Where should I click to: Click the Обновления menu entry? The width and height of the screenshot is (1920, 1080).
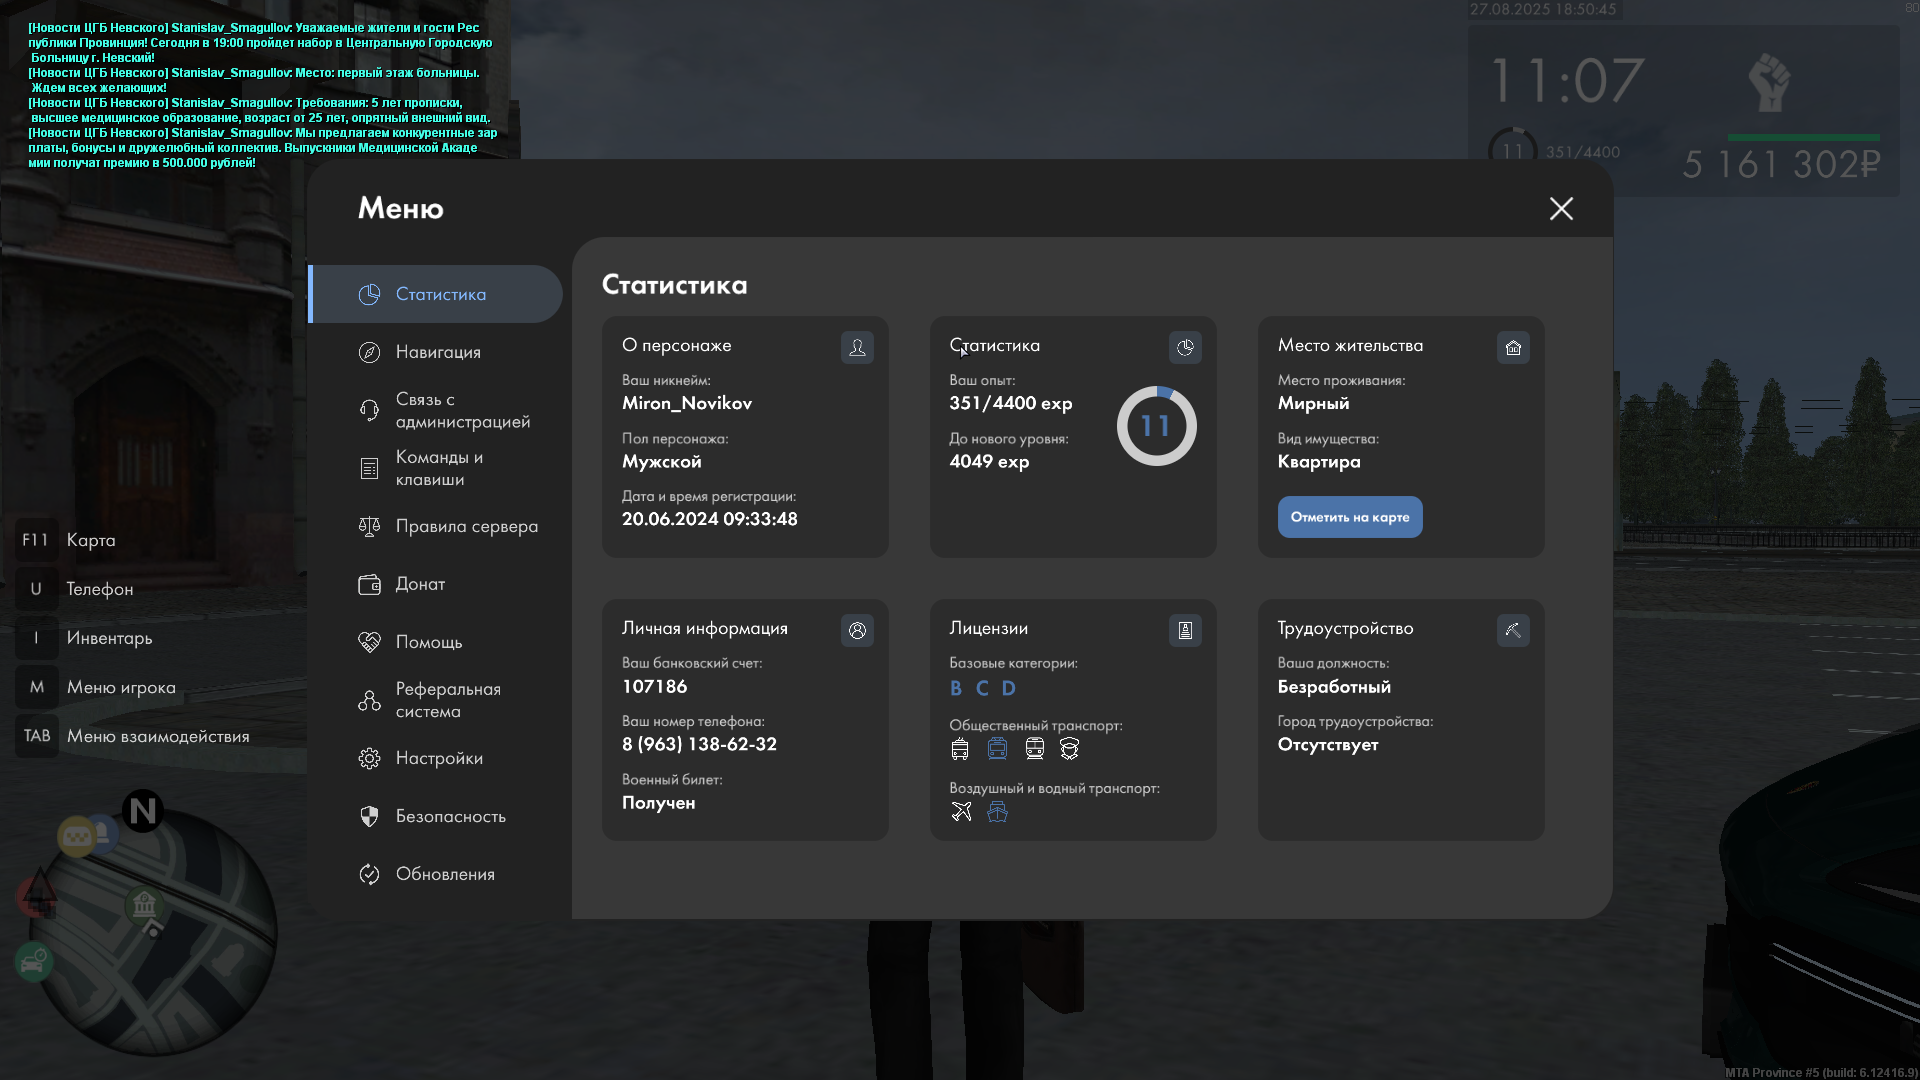(445, 874)
